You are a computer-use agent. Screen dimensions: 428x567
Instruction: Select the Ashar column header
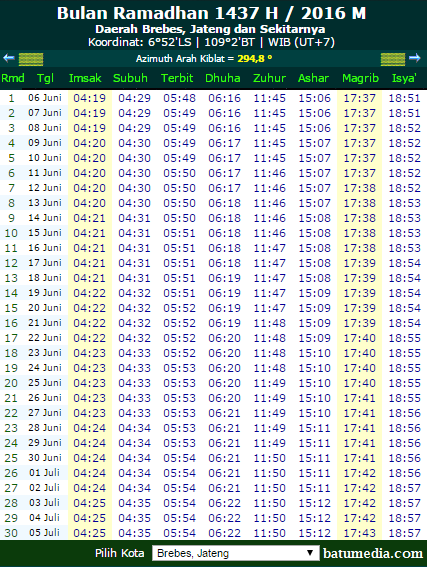[x=313, y=78]
